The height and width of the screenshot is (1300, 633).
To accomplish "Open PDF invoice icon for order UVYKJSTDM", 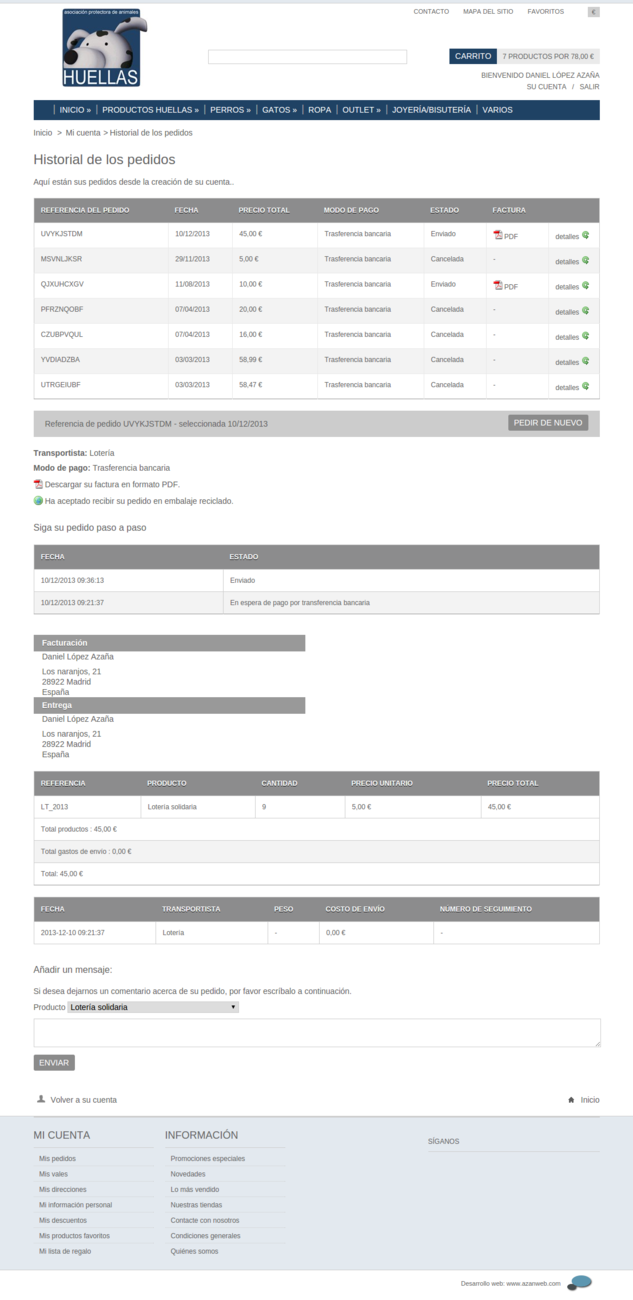I will point(498,235).
